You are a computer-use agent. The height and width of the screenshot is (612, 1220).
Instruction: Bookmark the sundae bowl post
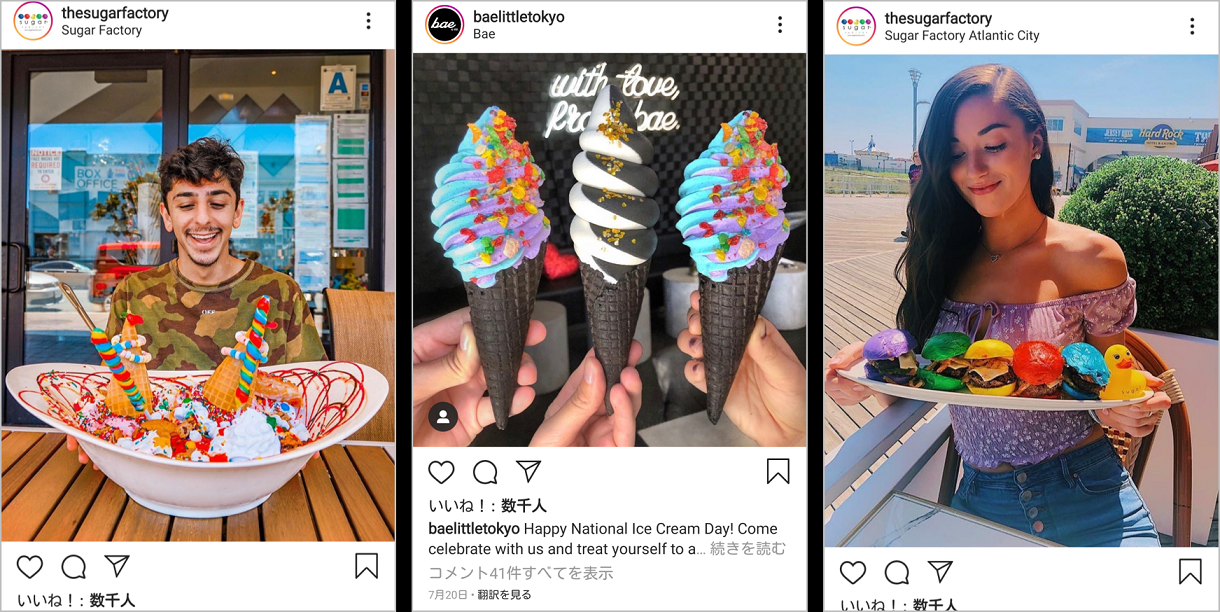click(x=367, y=566)
